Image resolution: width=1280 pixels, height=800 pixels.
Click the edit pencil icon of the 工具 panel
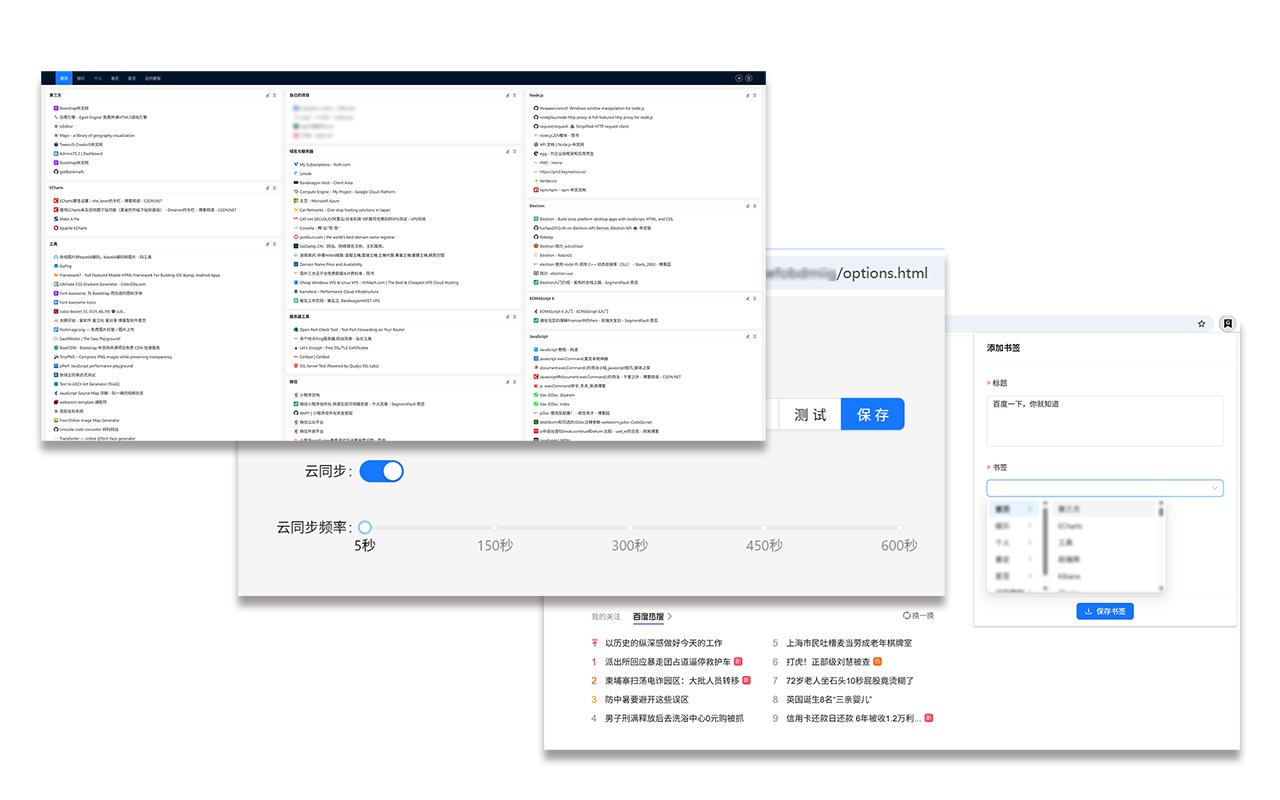269,243
